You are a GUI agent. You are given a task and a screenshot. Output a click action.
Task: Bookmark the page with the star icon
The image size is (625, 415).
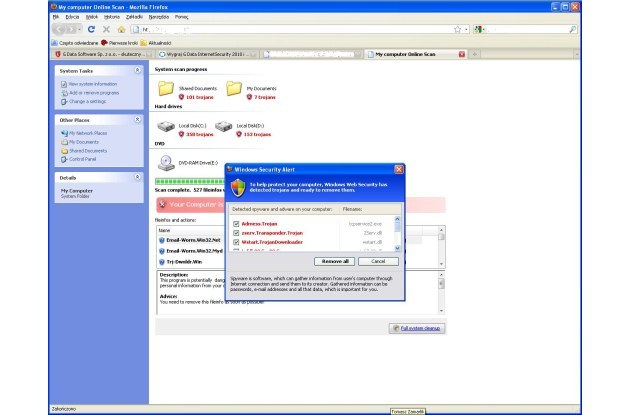(x=457, y=29)
